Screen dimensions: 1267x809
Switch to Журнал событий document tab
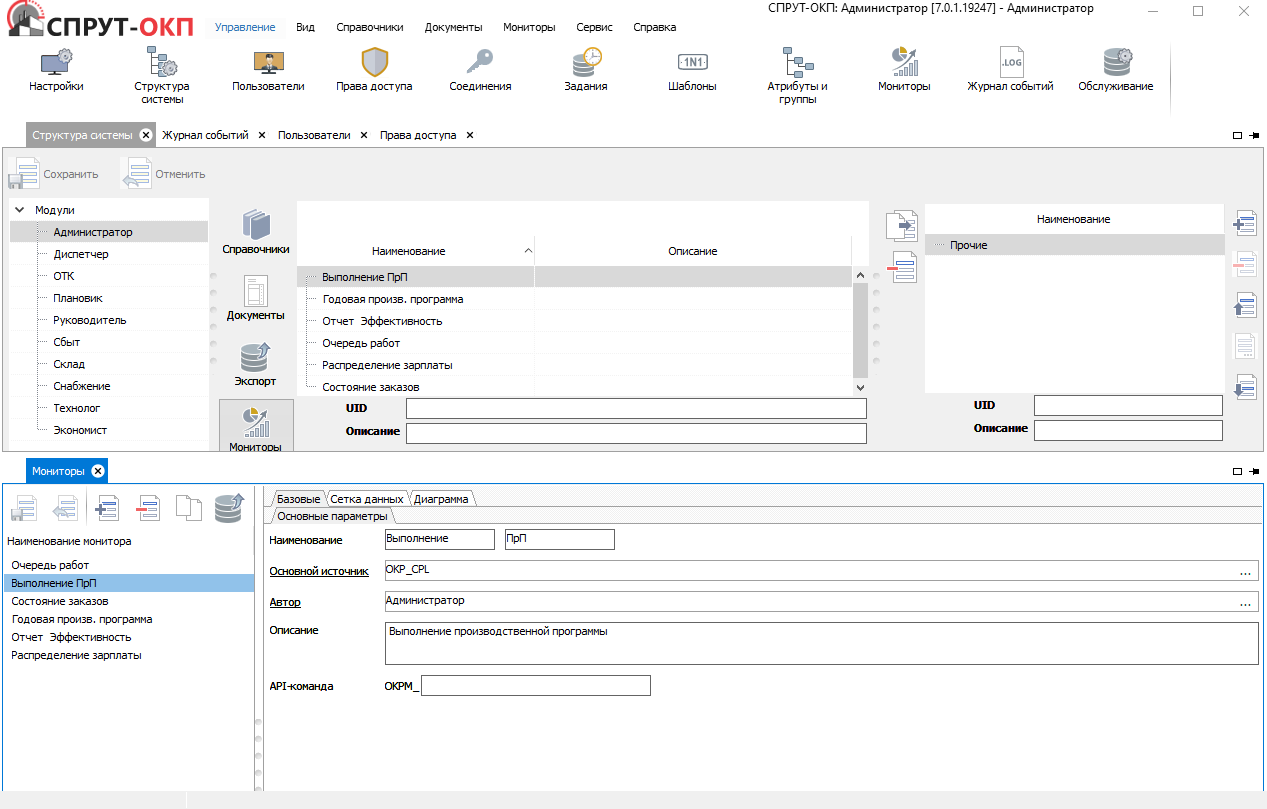(x=205, y=135)
